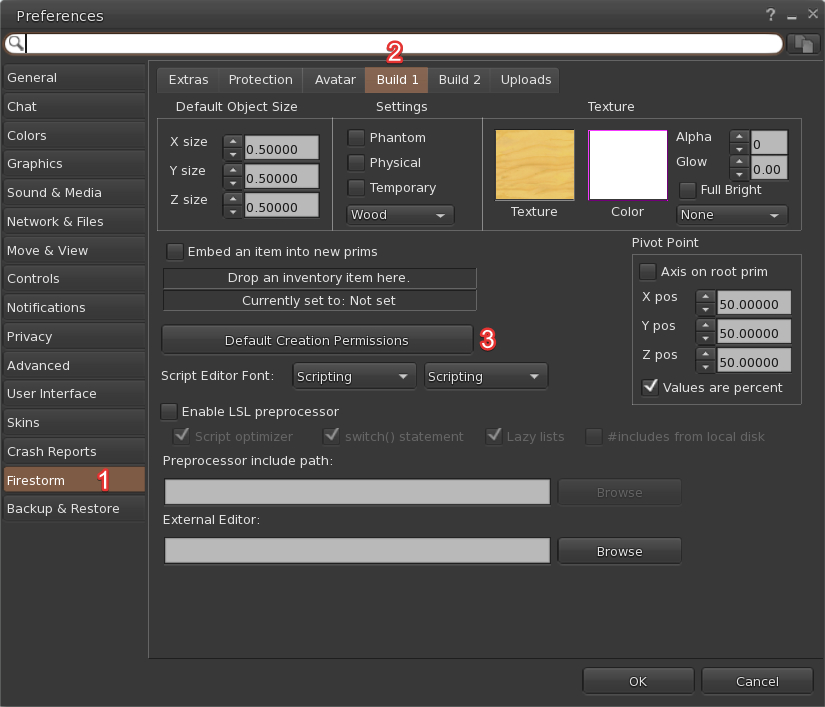
Task: Increase X size with the up arrow
Action: 232,142
